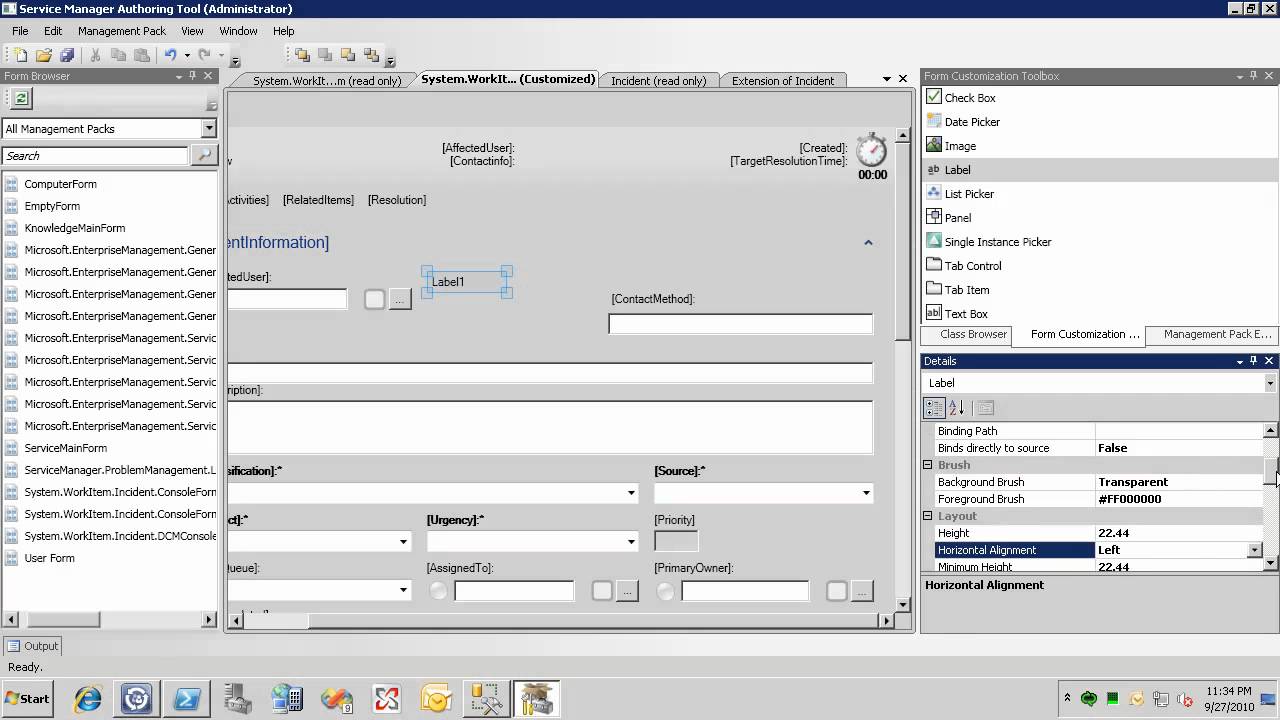This screenshot has height=720, width=1280.
Task: Click the Start button
Action: (28, 699)
